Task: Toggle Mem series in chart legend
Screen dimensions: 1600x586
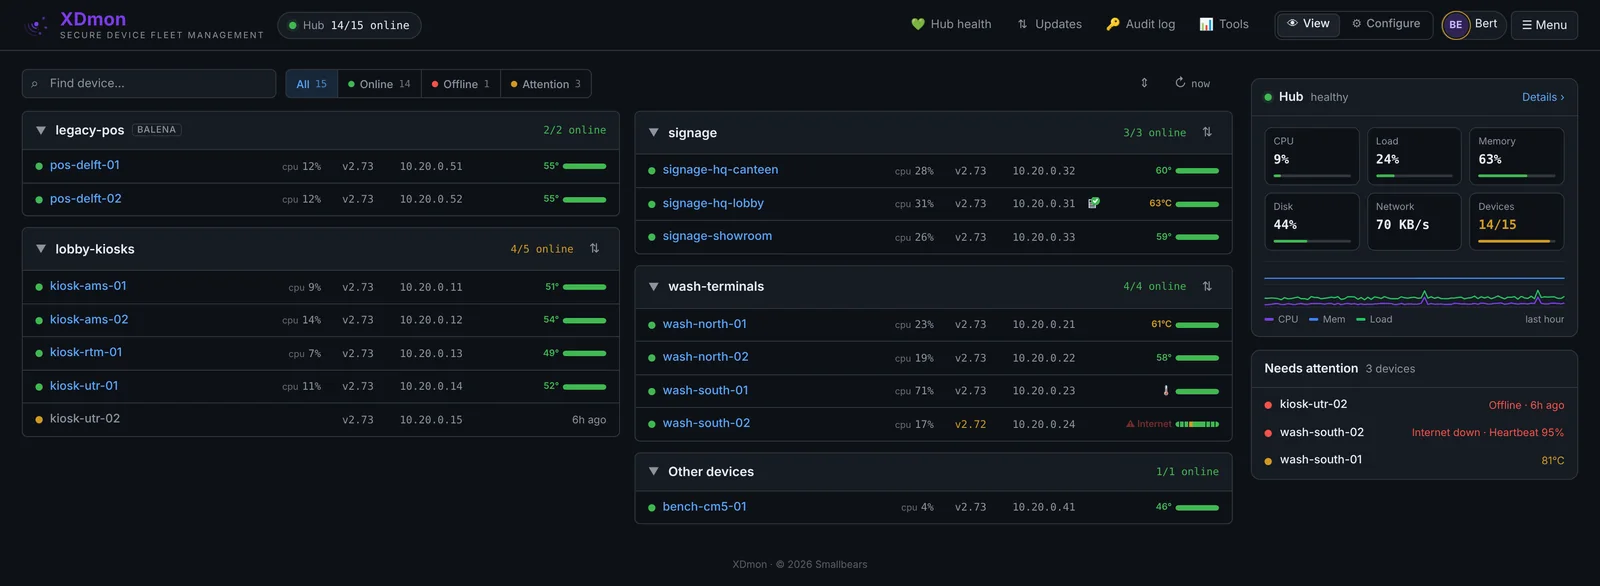Action: [x=1327, y=320]
